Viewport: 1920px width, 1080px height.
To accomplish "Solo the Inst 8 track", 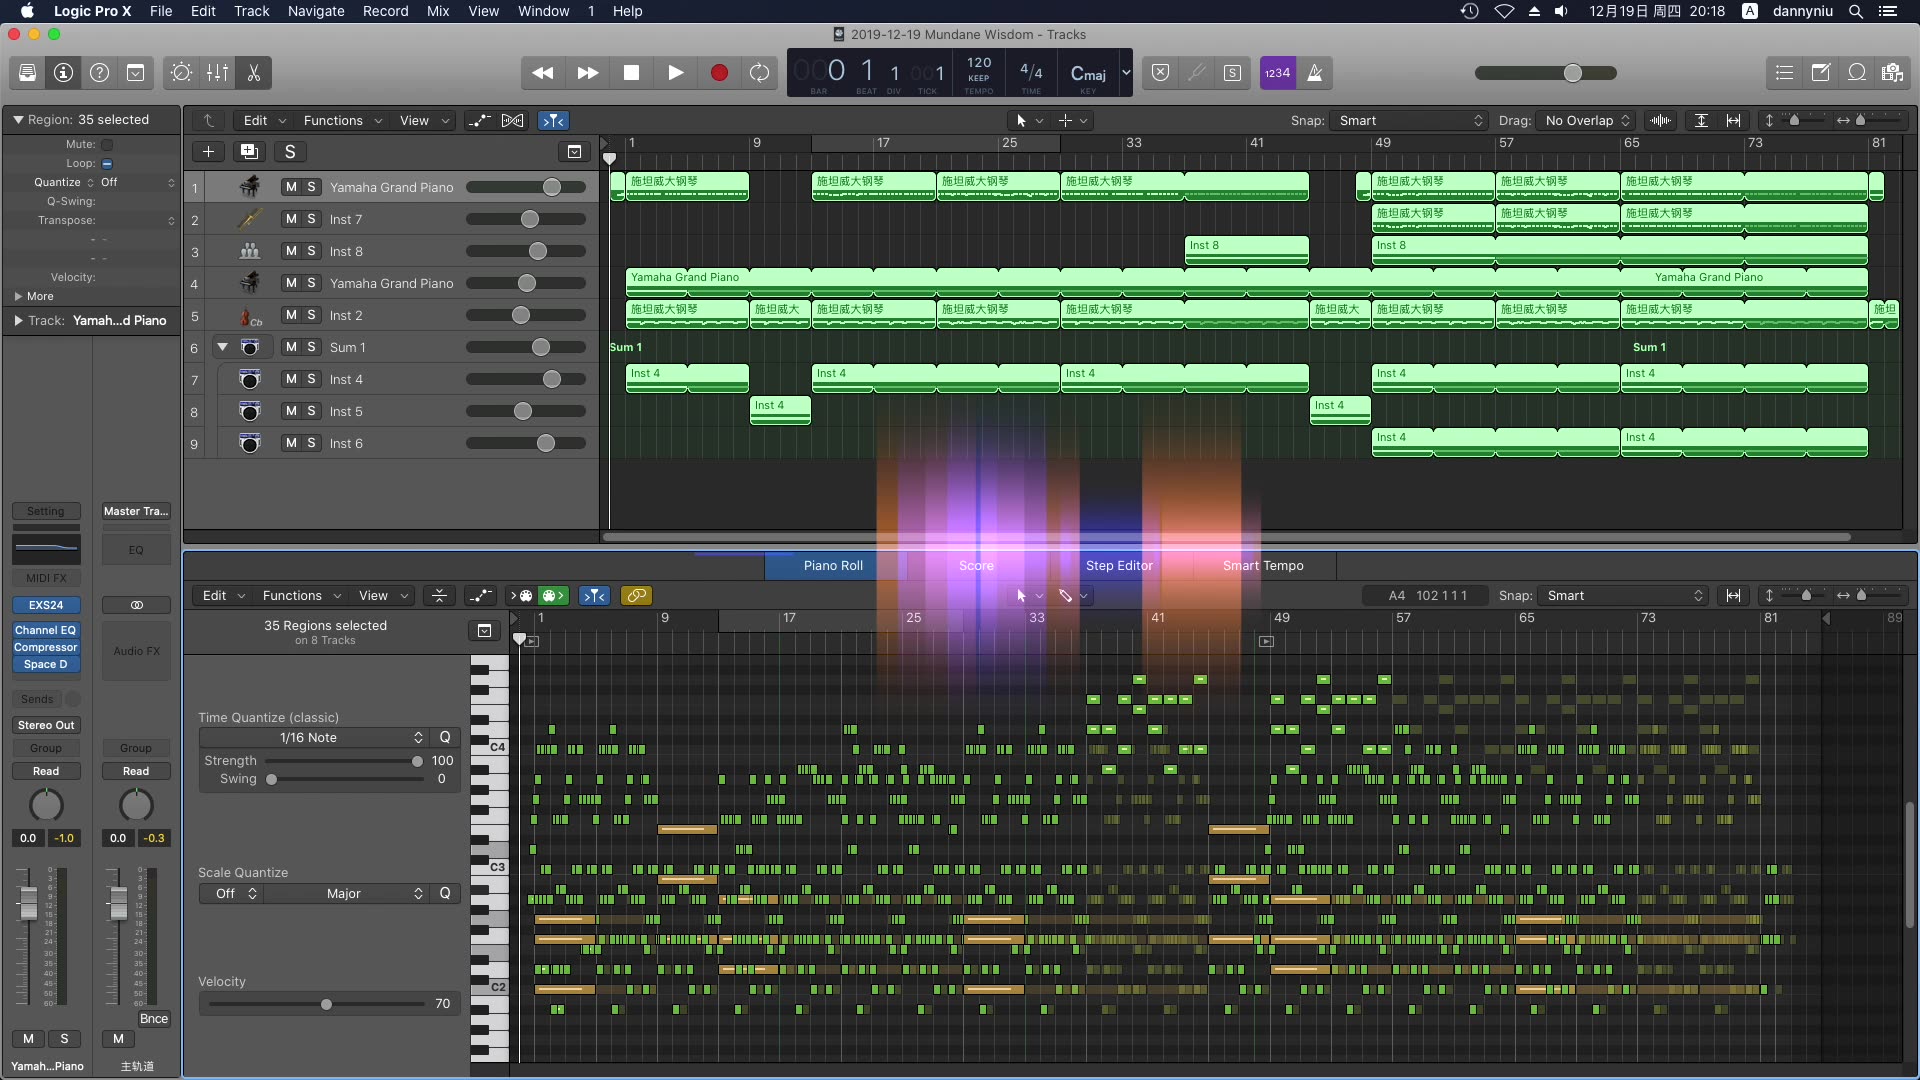I will click(x=311, y=251).
